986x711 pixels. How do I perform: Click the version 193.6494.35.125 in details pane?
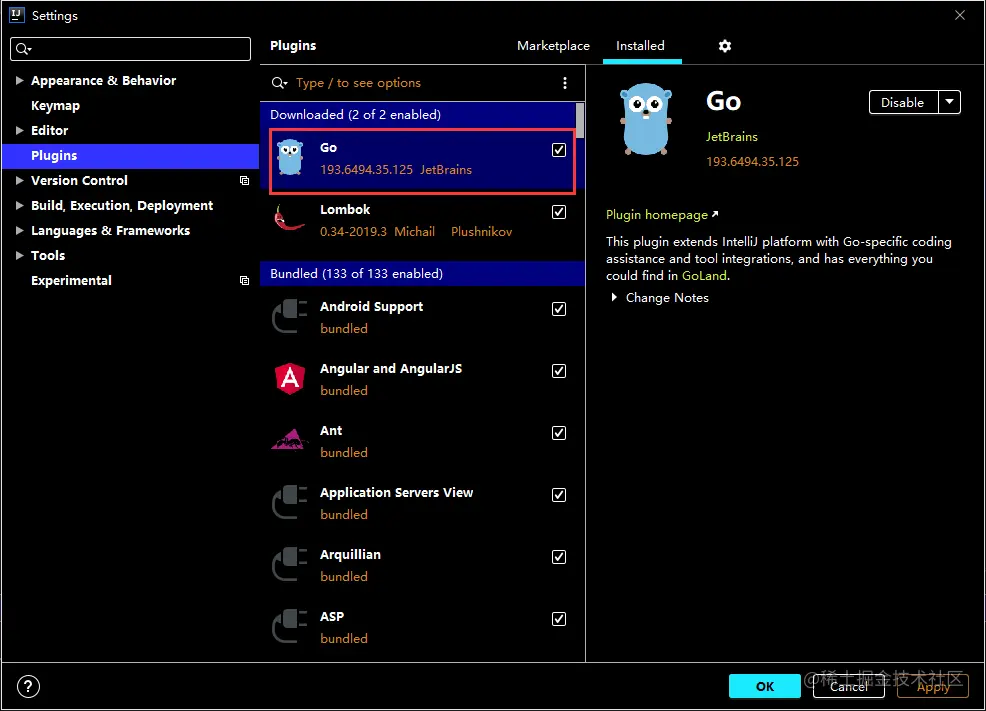tap(752, 162)
